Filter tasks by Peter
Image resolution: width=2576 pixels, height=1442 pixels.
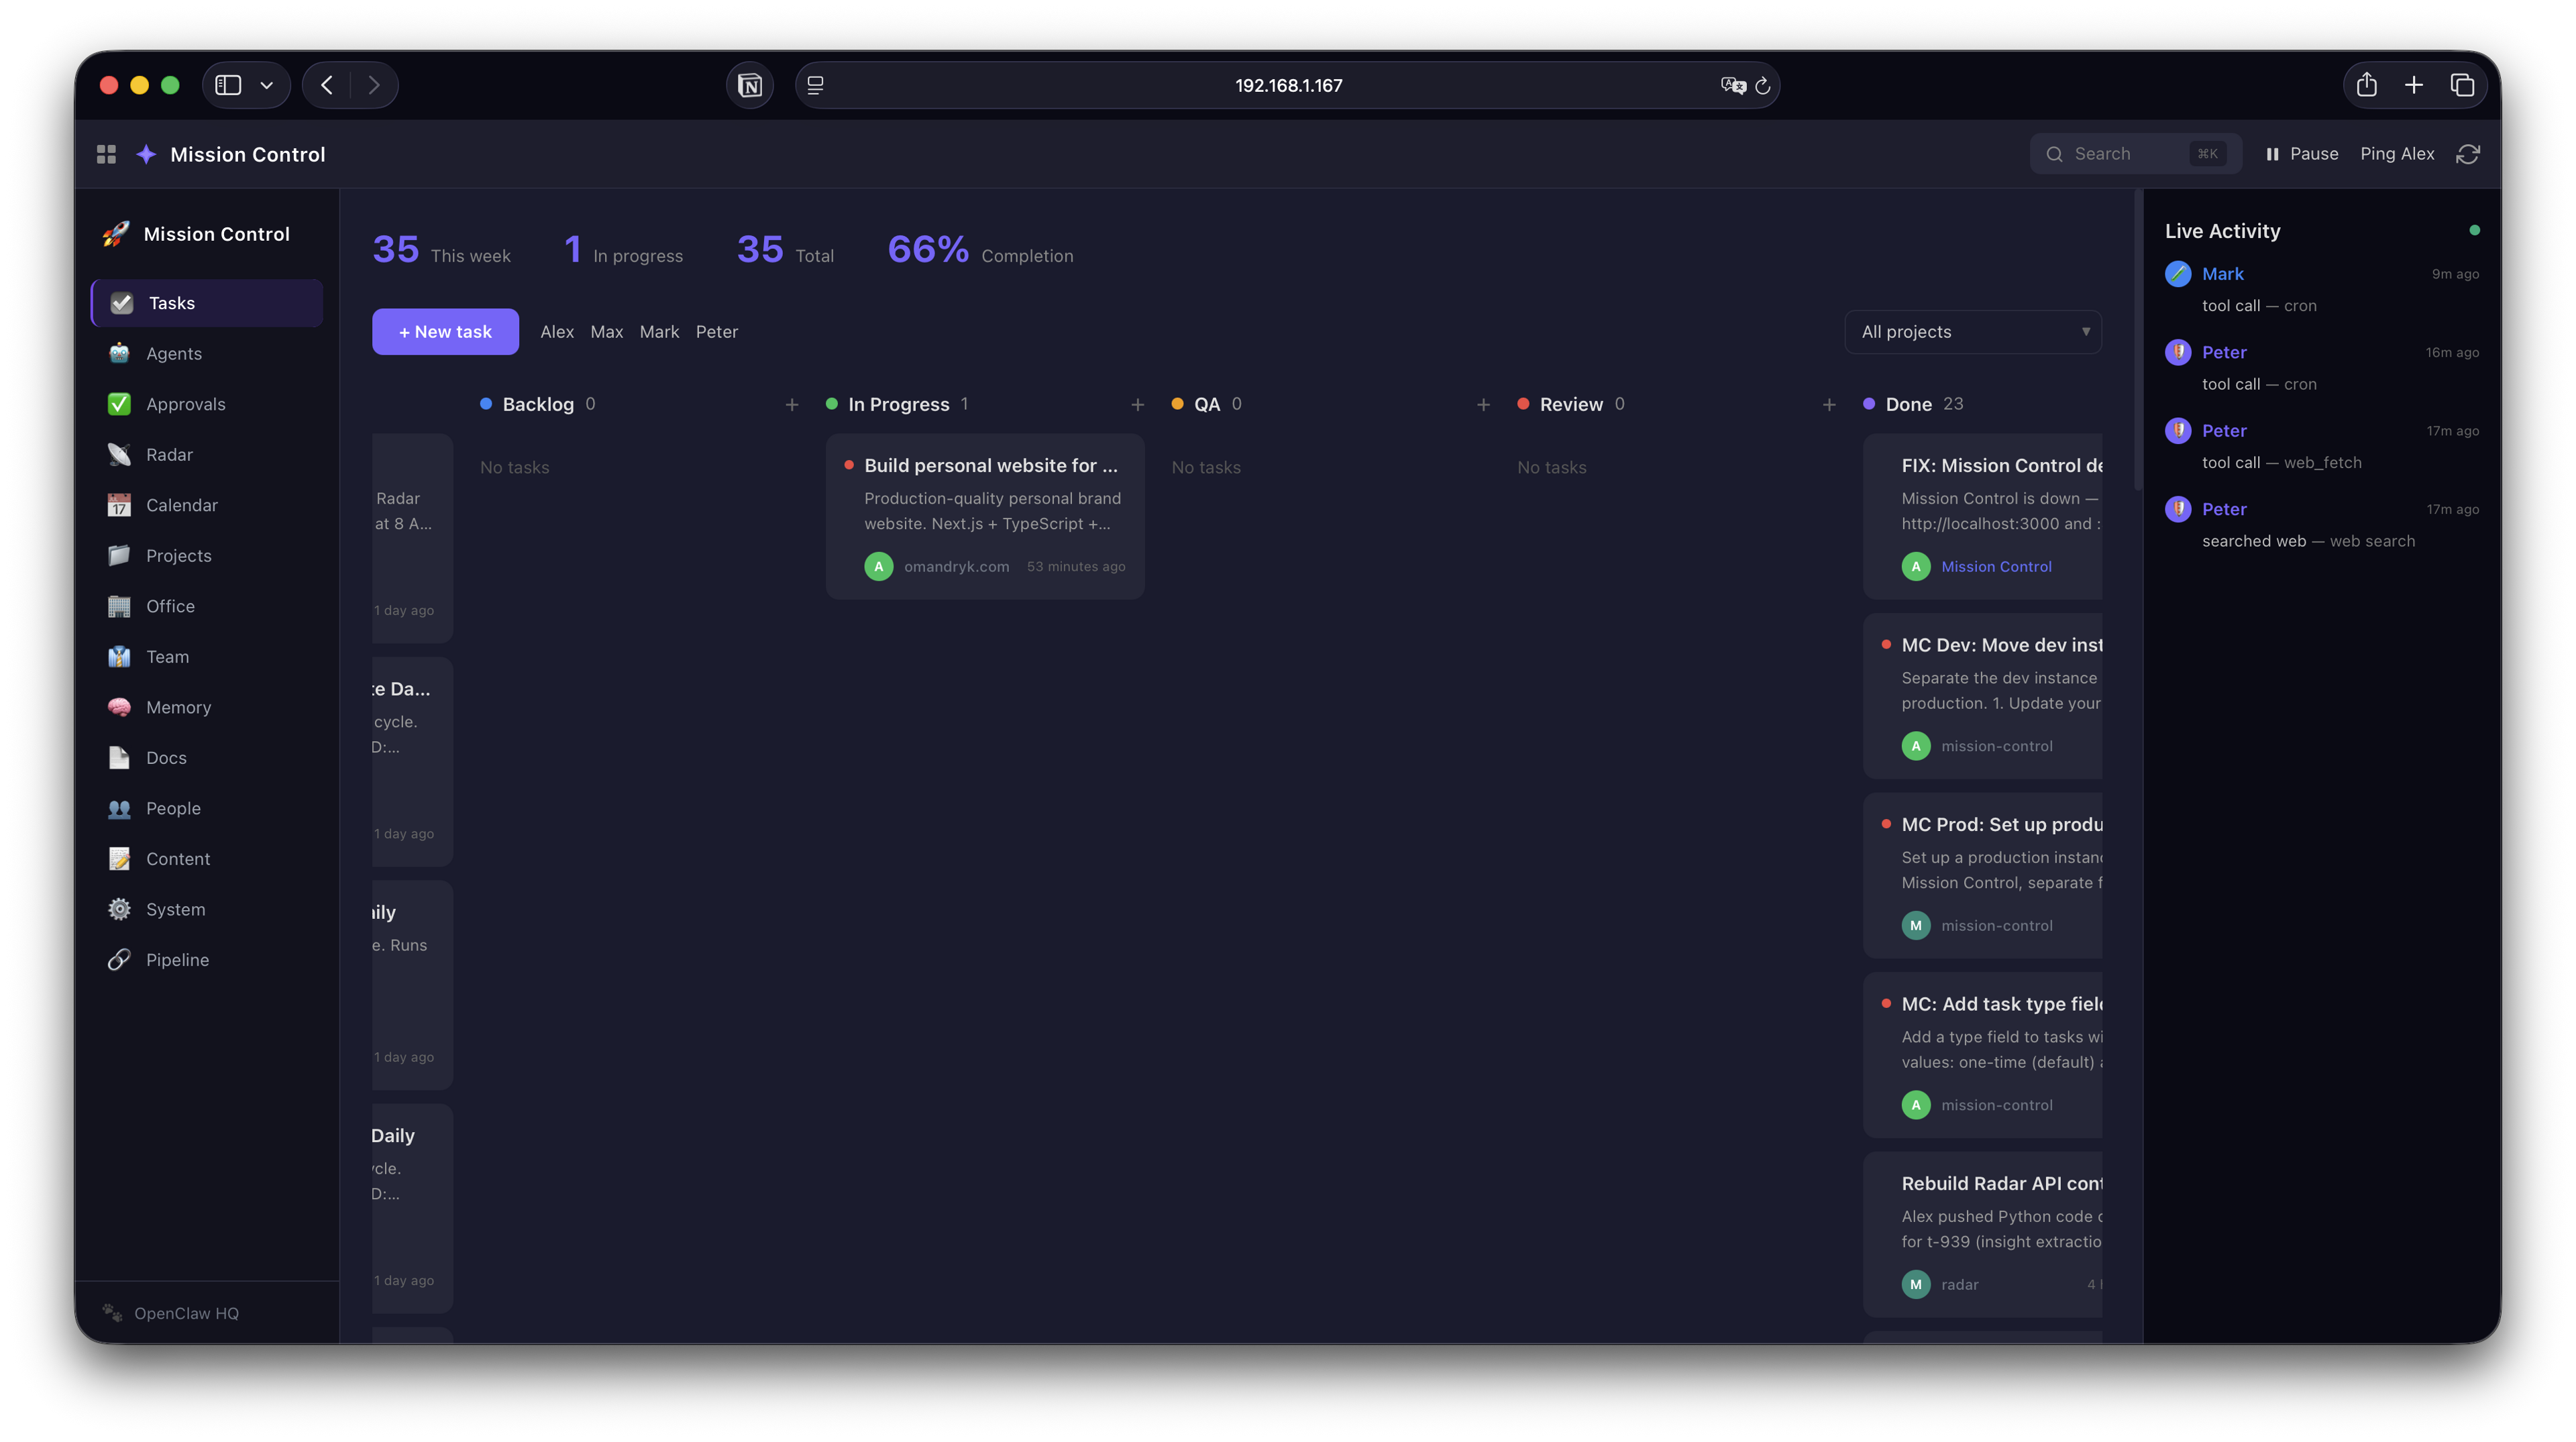717,331
